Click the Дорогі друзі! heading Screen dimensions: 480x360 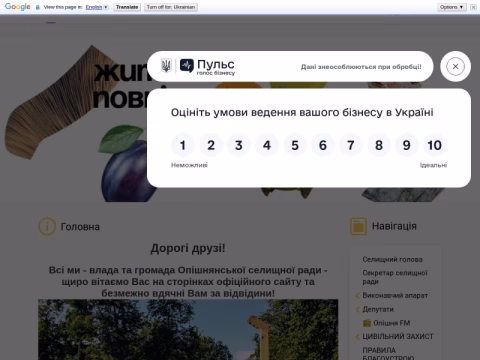point(188,248)
